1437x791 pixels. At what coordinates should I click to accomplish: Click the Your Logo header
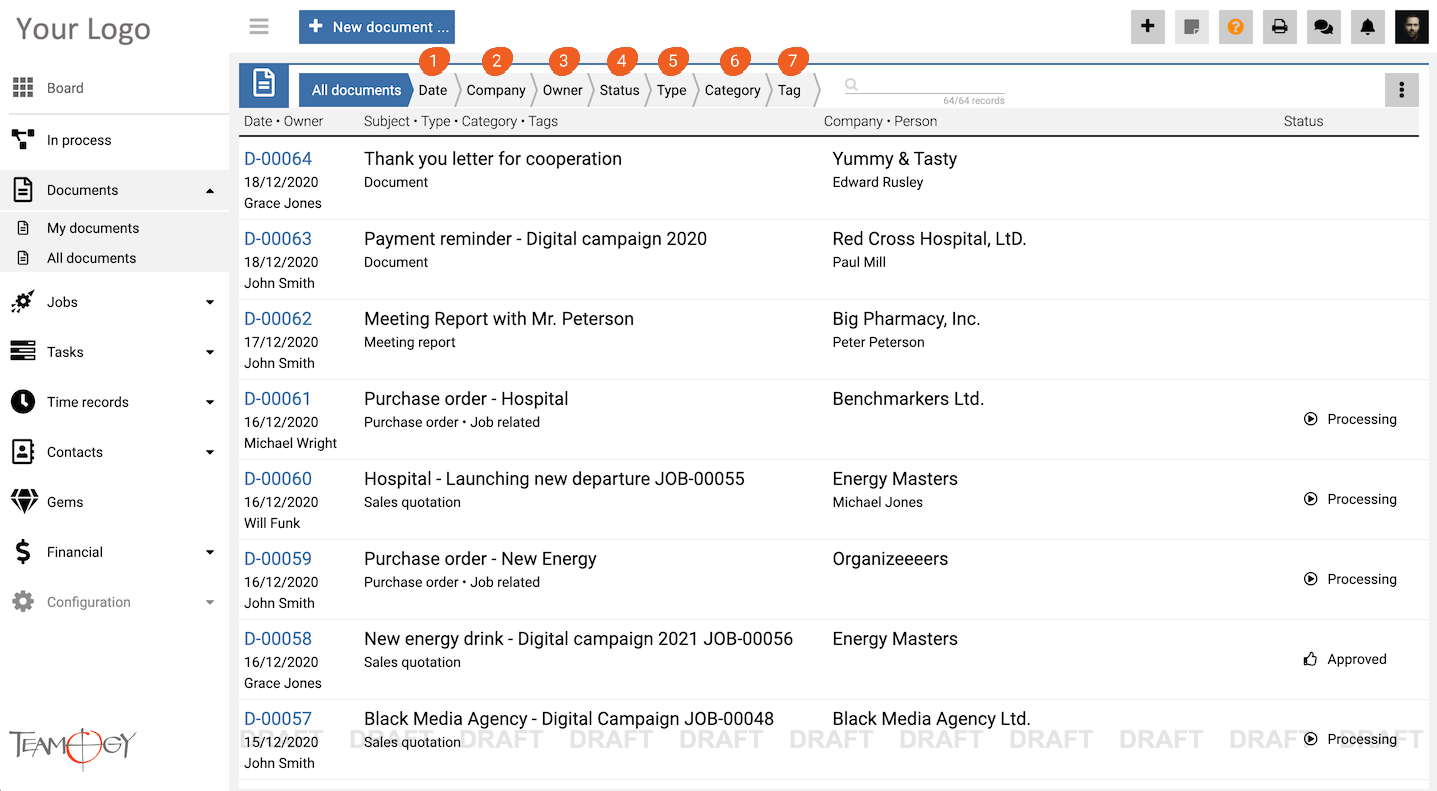83,29
